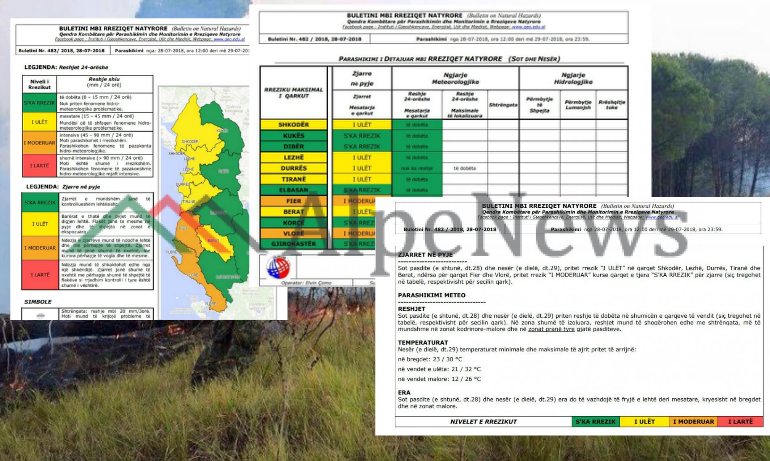Select the GJIROKASTËR row name cell

point(294,244)
